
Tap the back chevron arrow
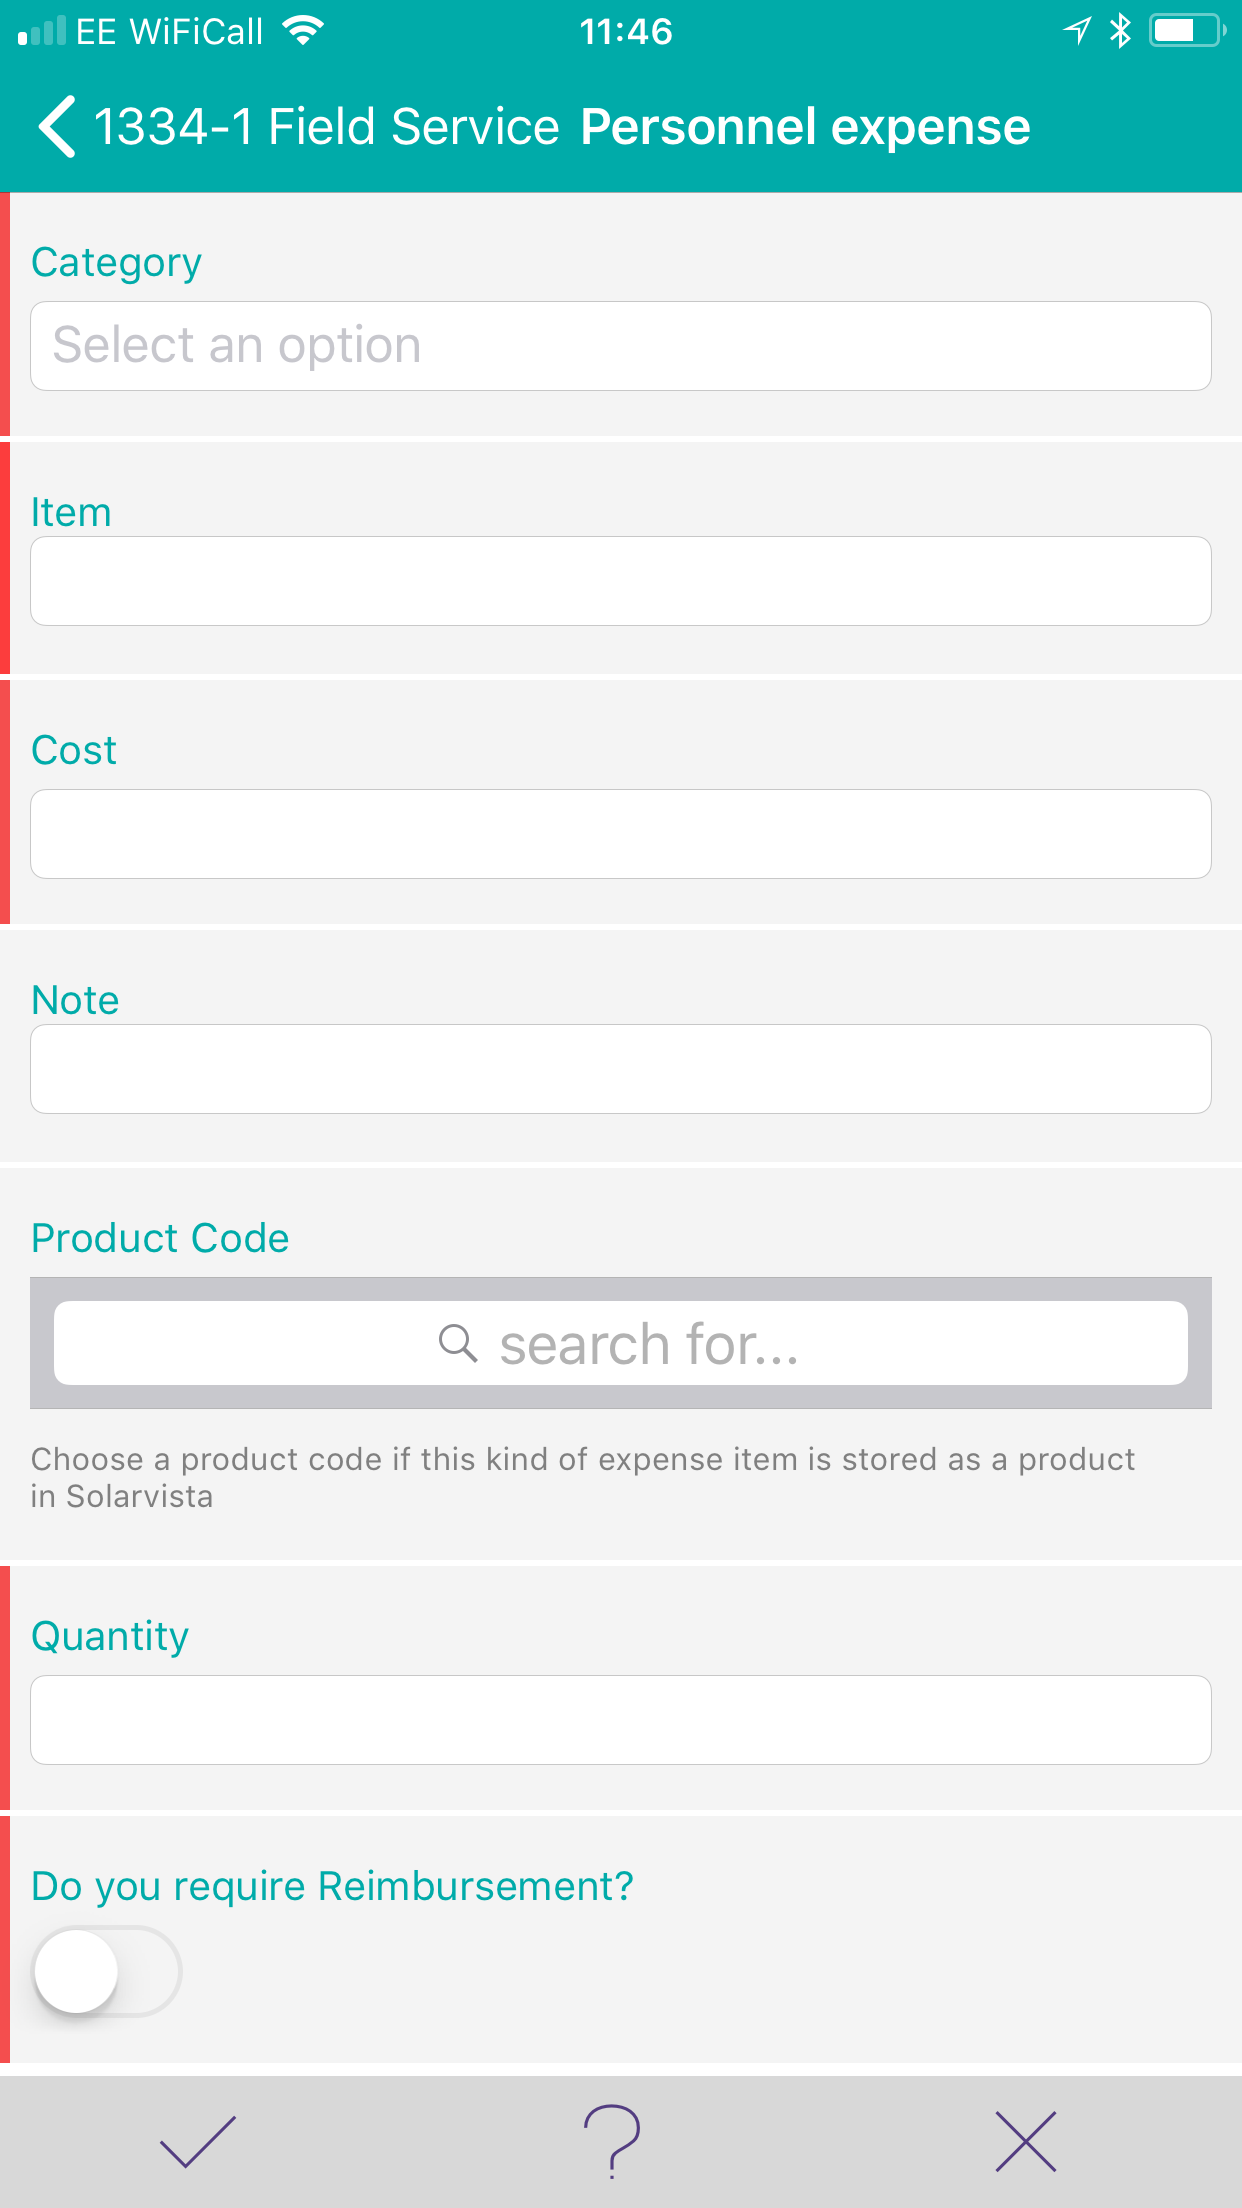click(x=57, y=127)
